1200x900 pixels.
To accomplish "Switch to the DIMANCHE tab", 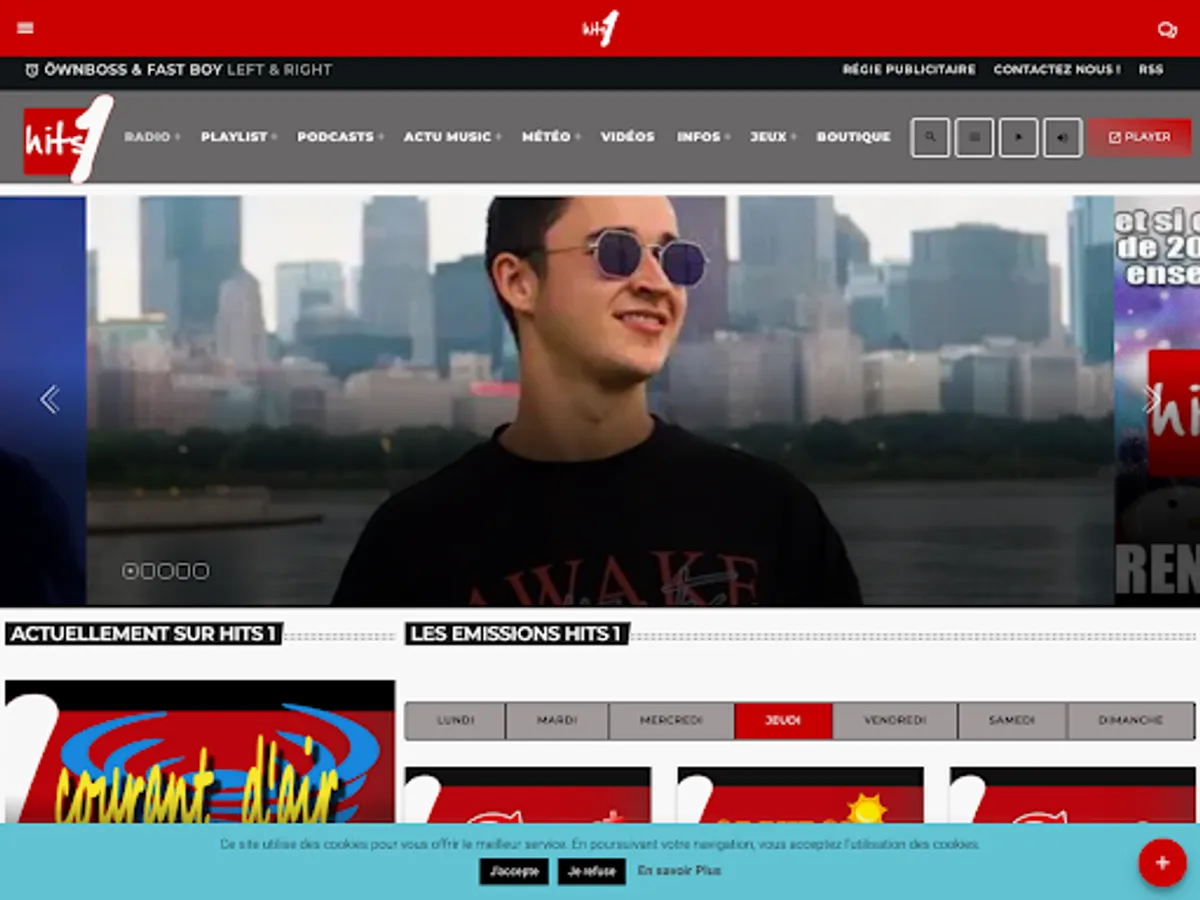I will 1131,721.
